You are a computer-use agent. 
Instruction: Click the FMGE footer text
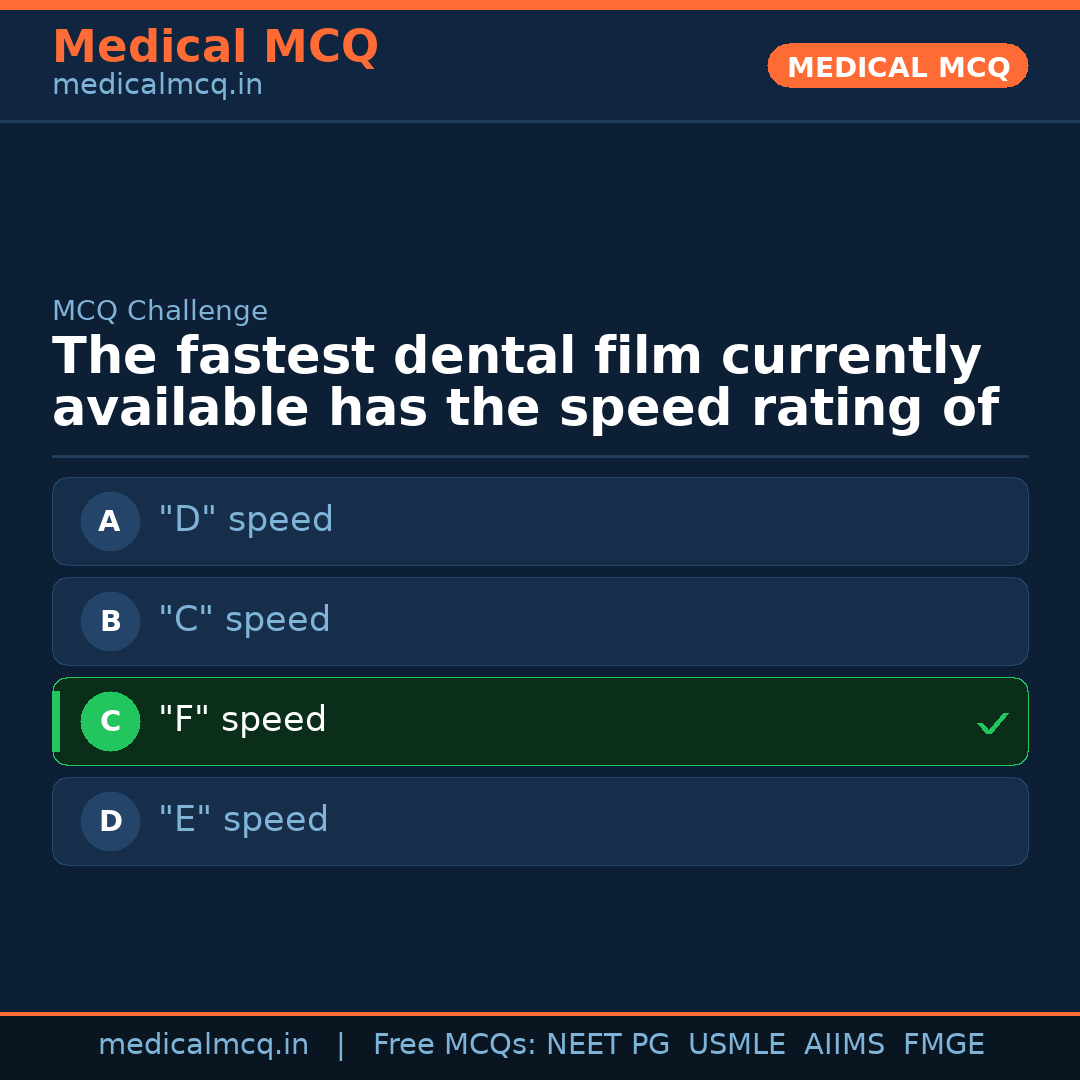click(943, 1045)
